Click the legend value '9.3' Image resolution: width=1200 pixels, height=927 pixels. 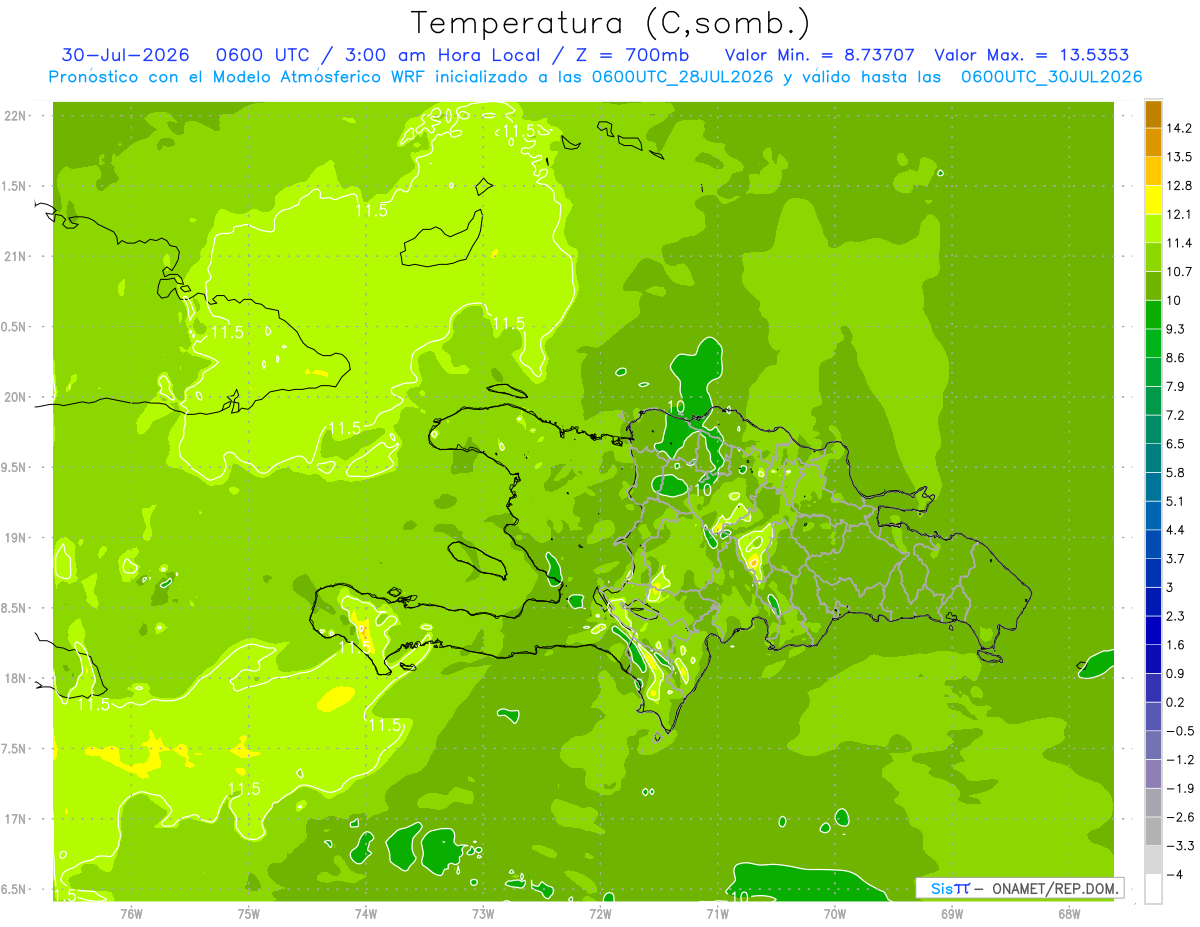(x=1176, y=329)
